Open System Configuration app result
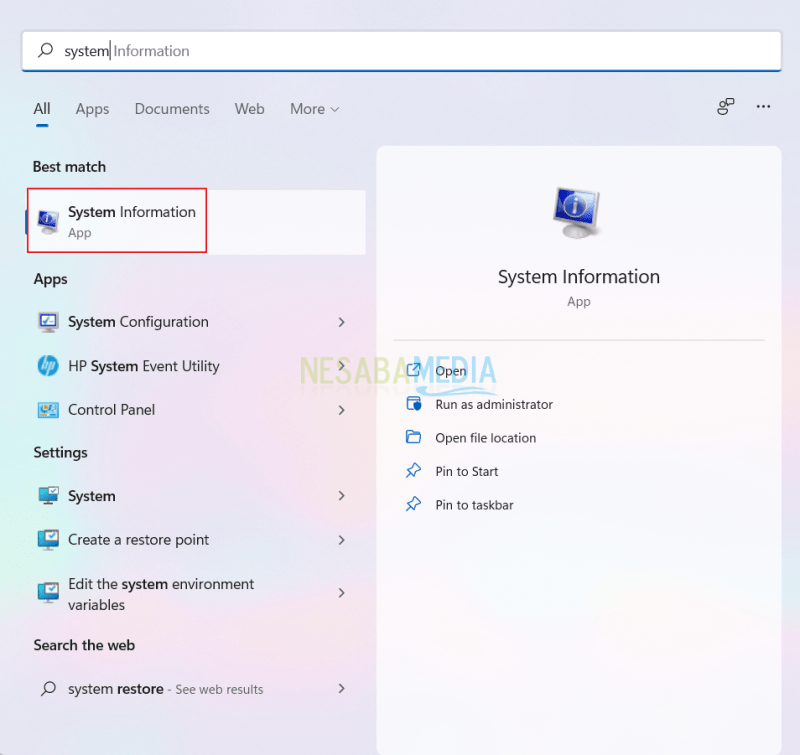The width and height of the screenshot is (800, 755). pyautogui.click(x=193, y=322)
